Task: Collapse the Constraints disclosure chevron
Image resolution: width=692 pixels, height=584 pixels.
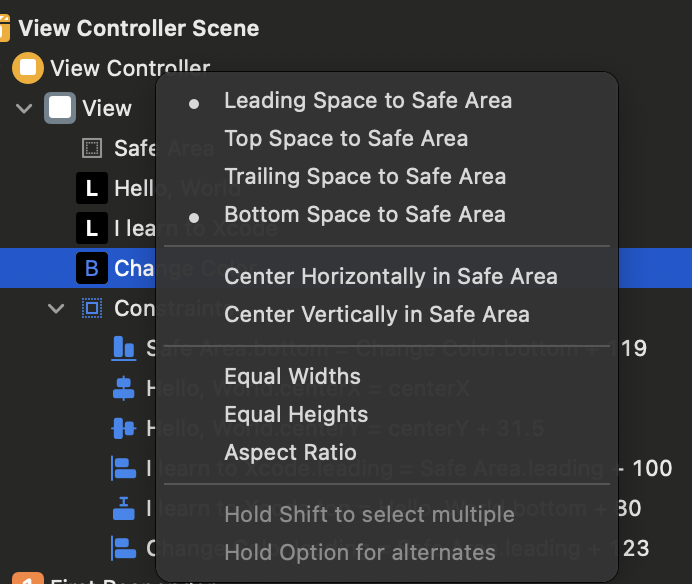Action: pos(57,308)
